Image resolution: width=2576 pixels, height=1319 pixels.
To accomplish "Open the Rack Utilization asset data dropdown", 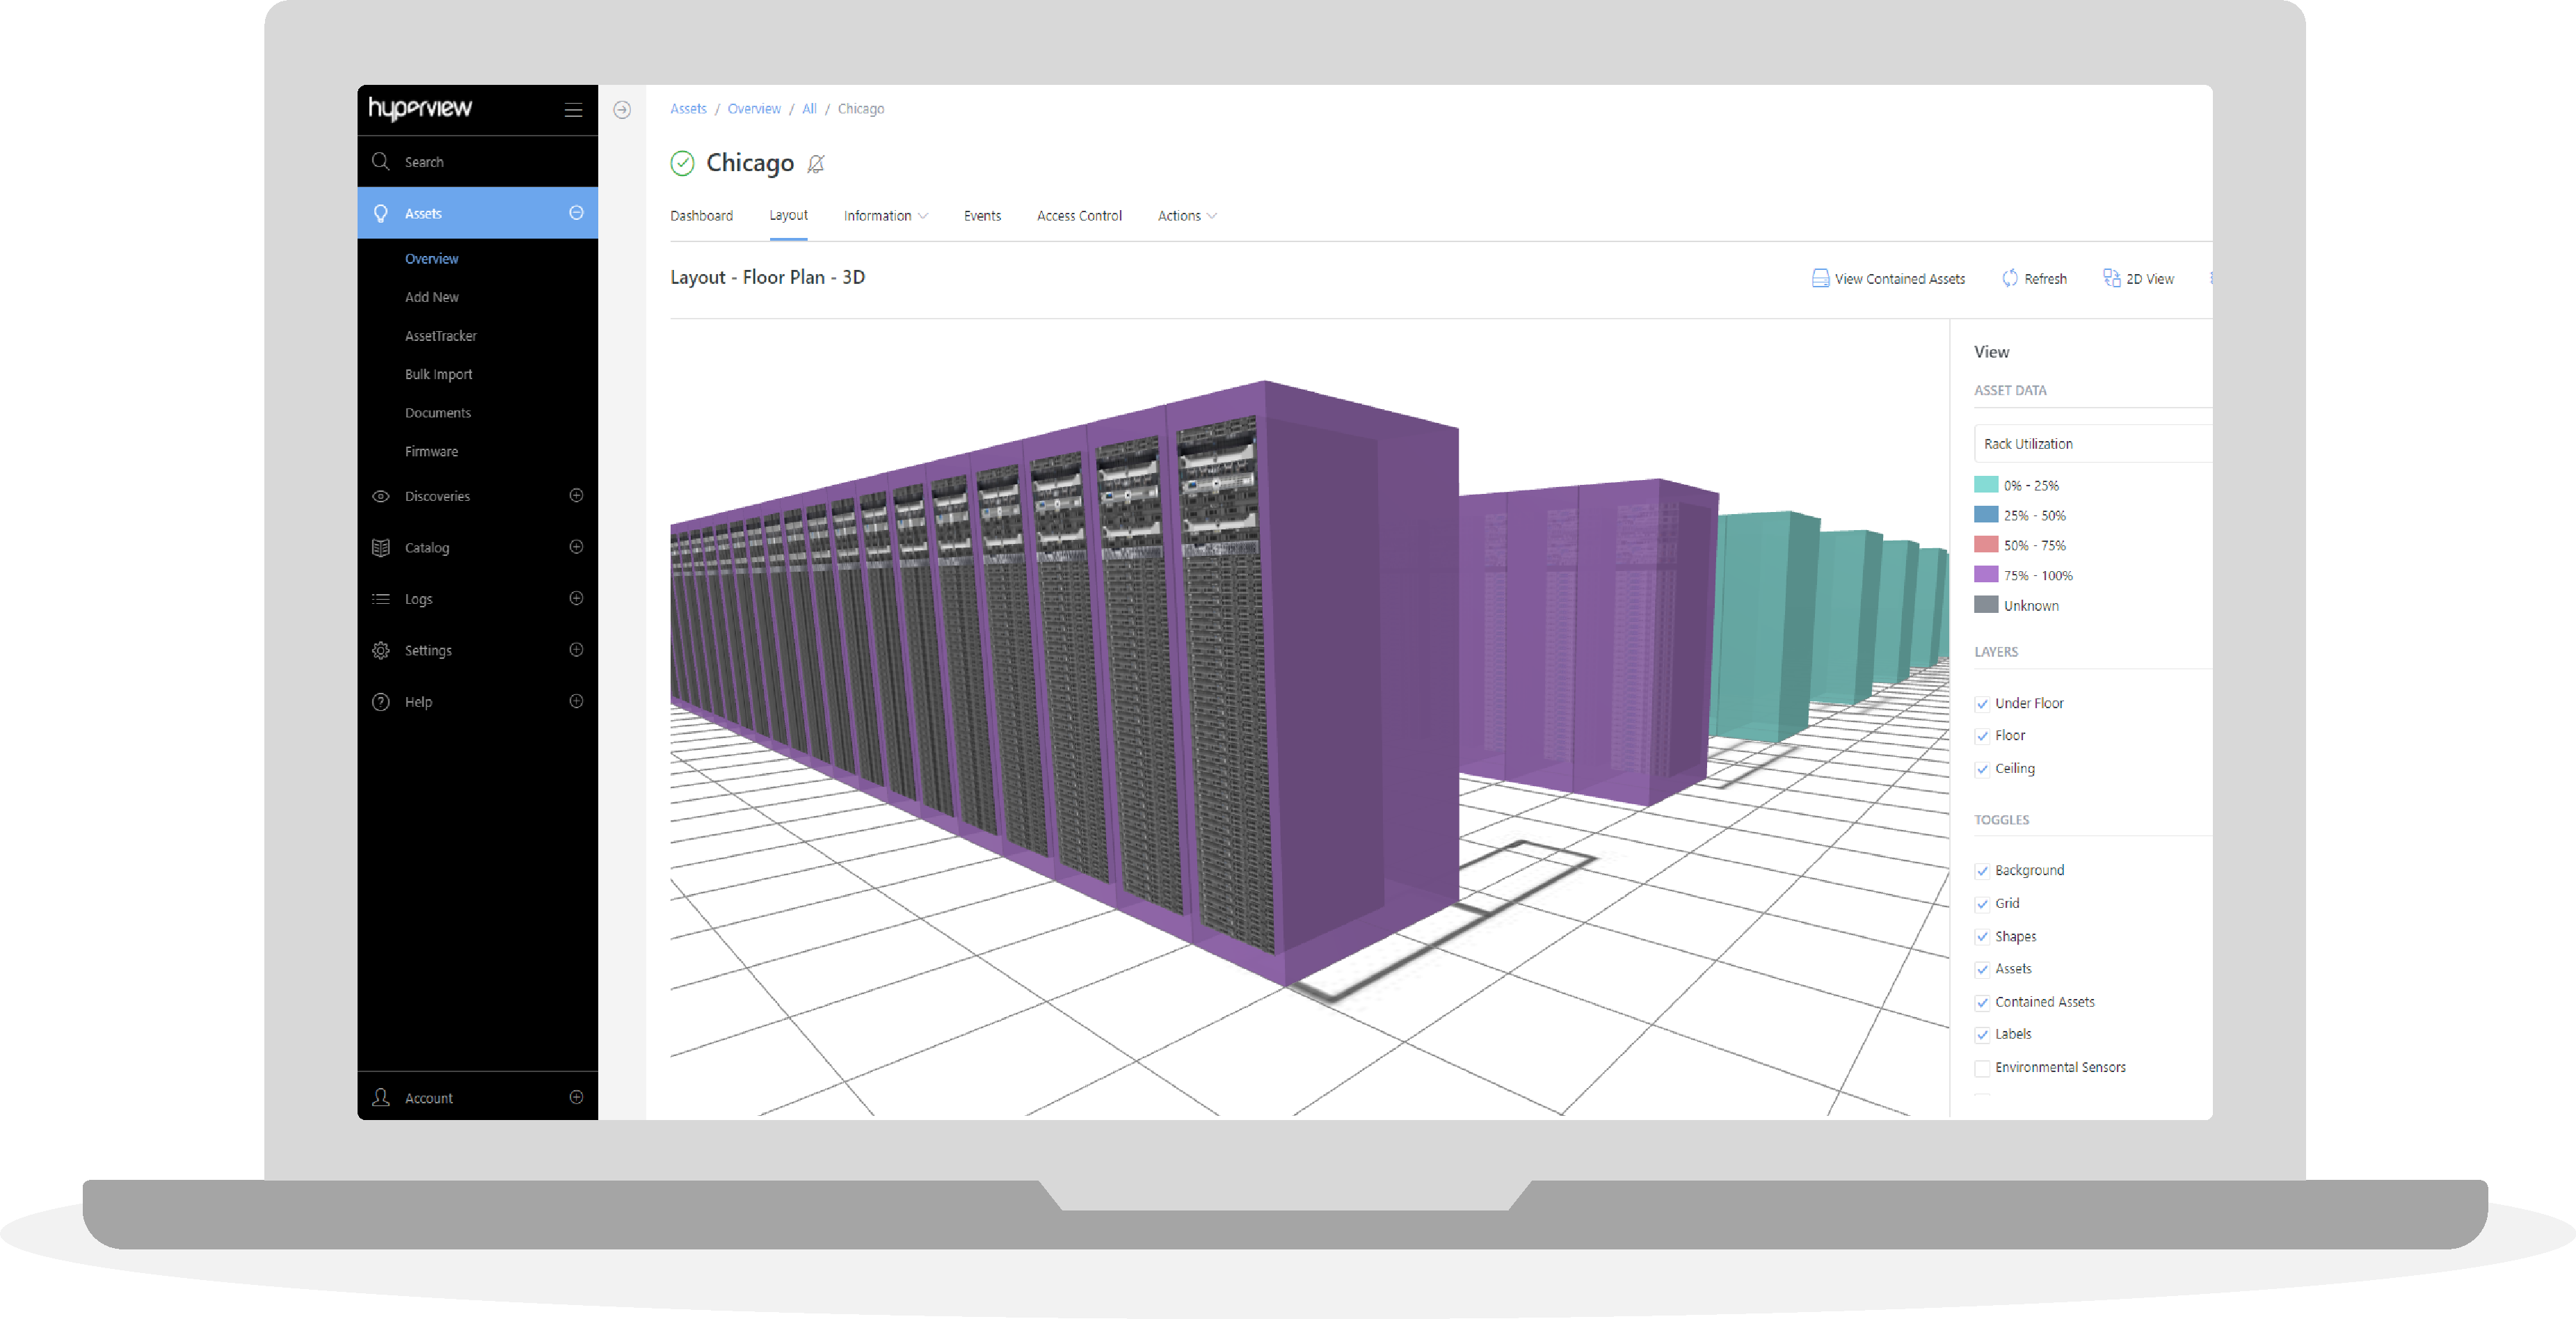I will click(x=2090, y=444).
